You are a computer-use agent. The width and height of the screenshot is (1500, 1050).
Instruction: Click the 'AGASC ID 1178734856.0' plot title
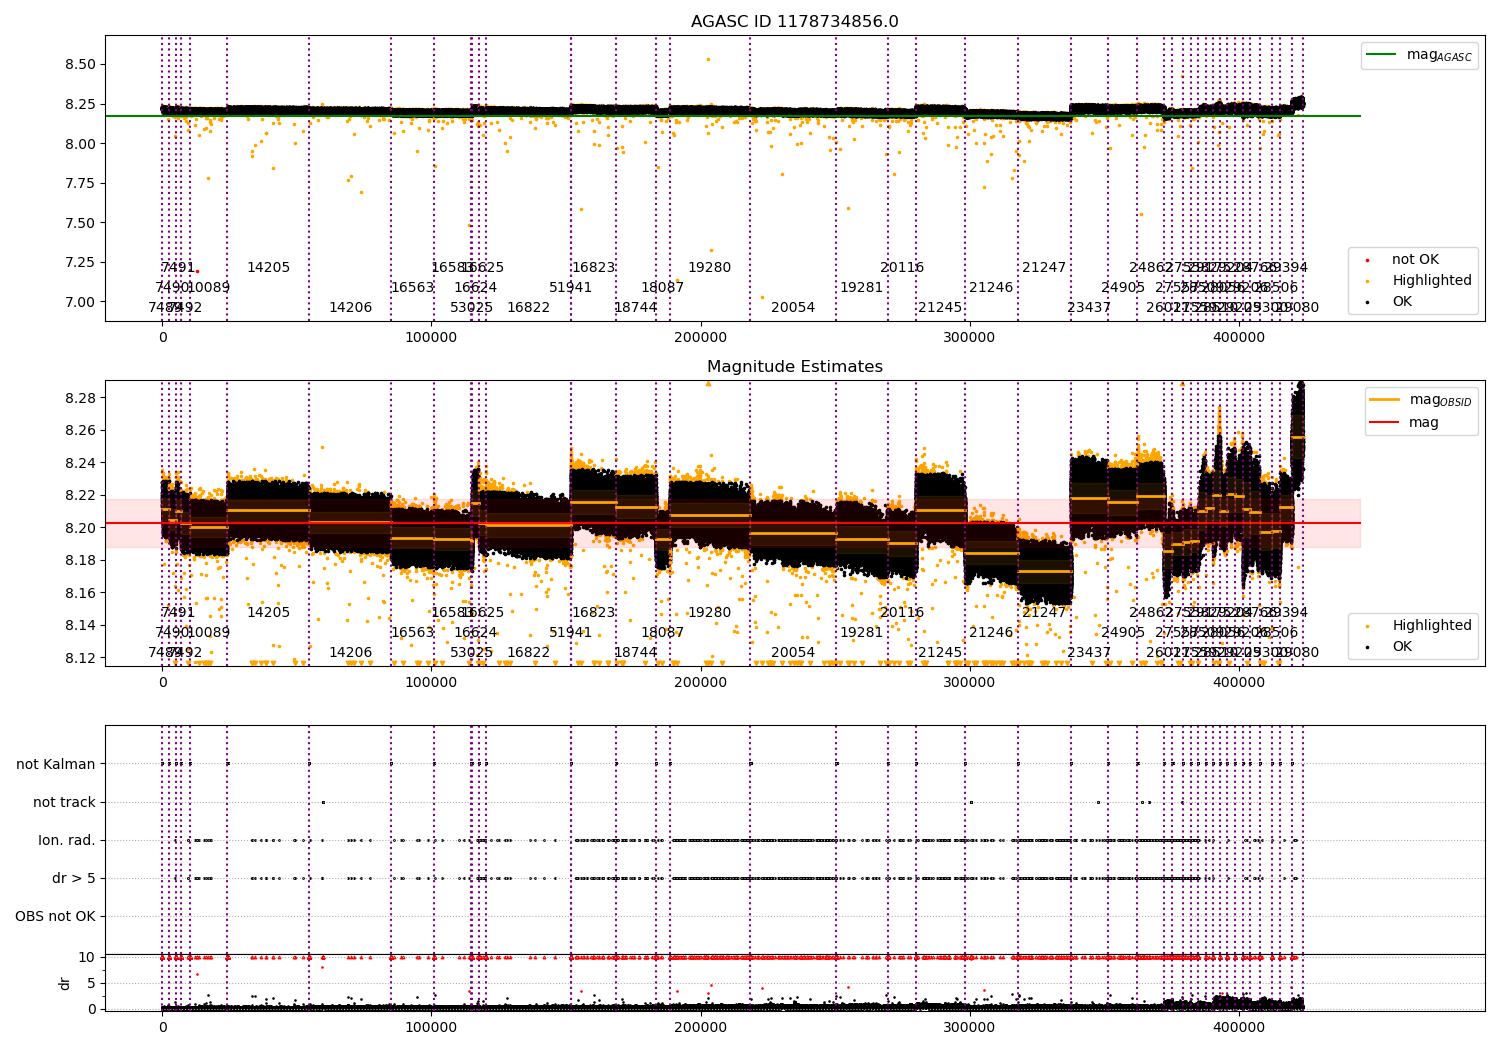[x=795, y=22]
